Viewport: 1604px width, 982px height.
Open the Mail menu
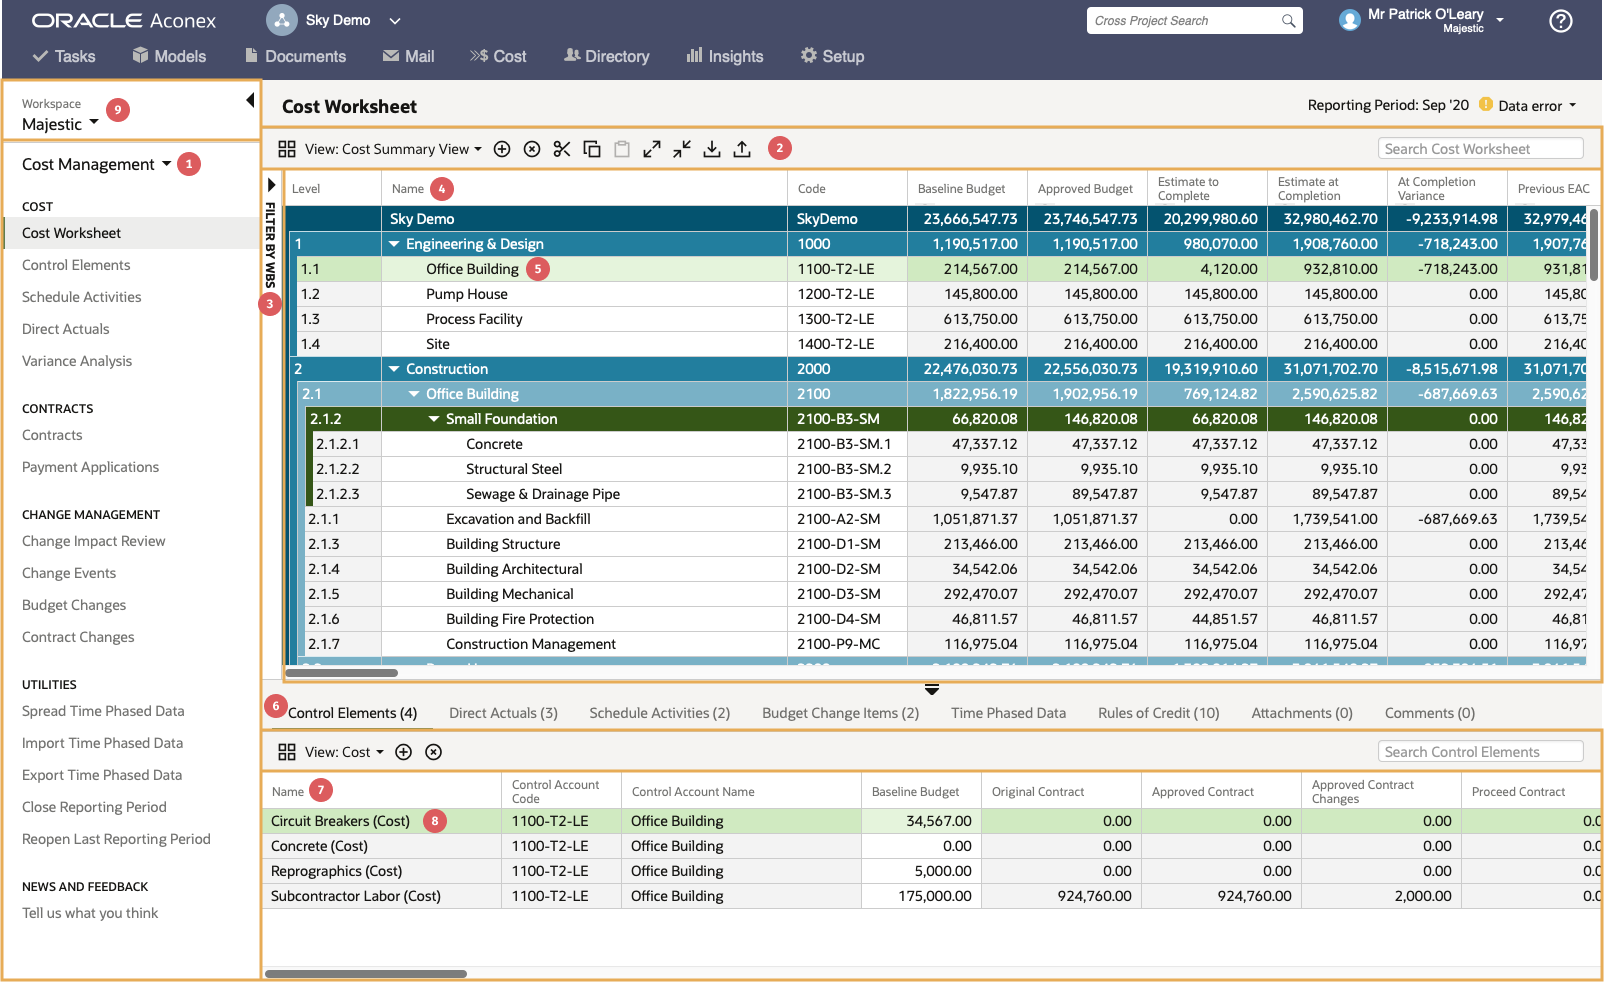(x=408, y=56)
